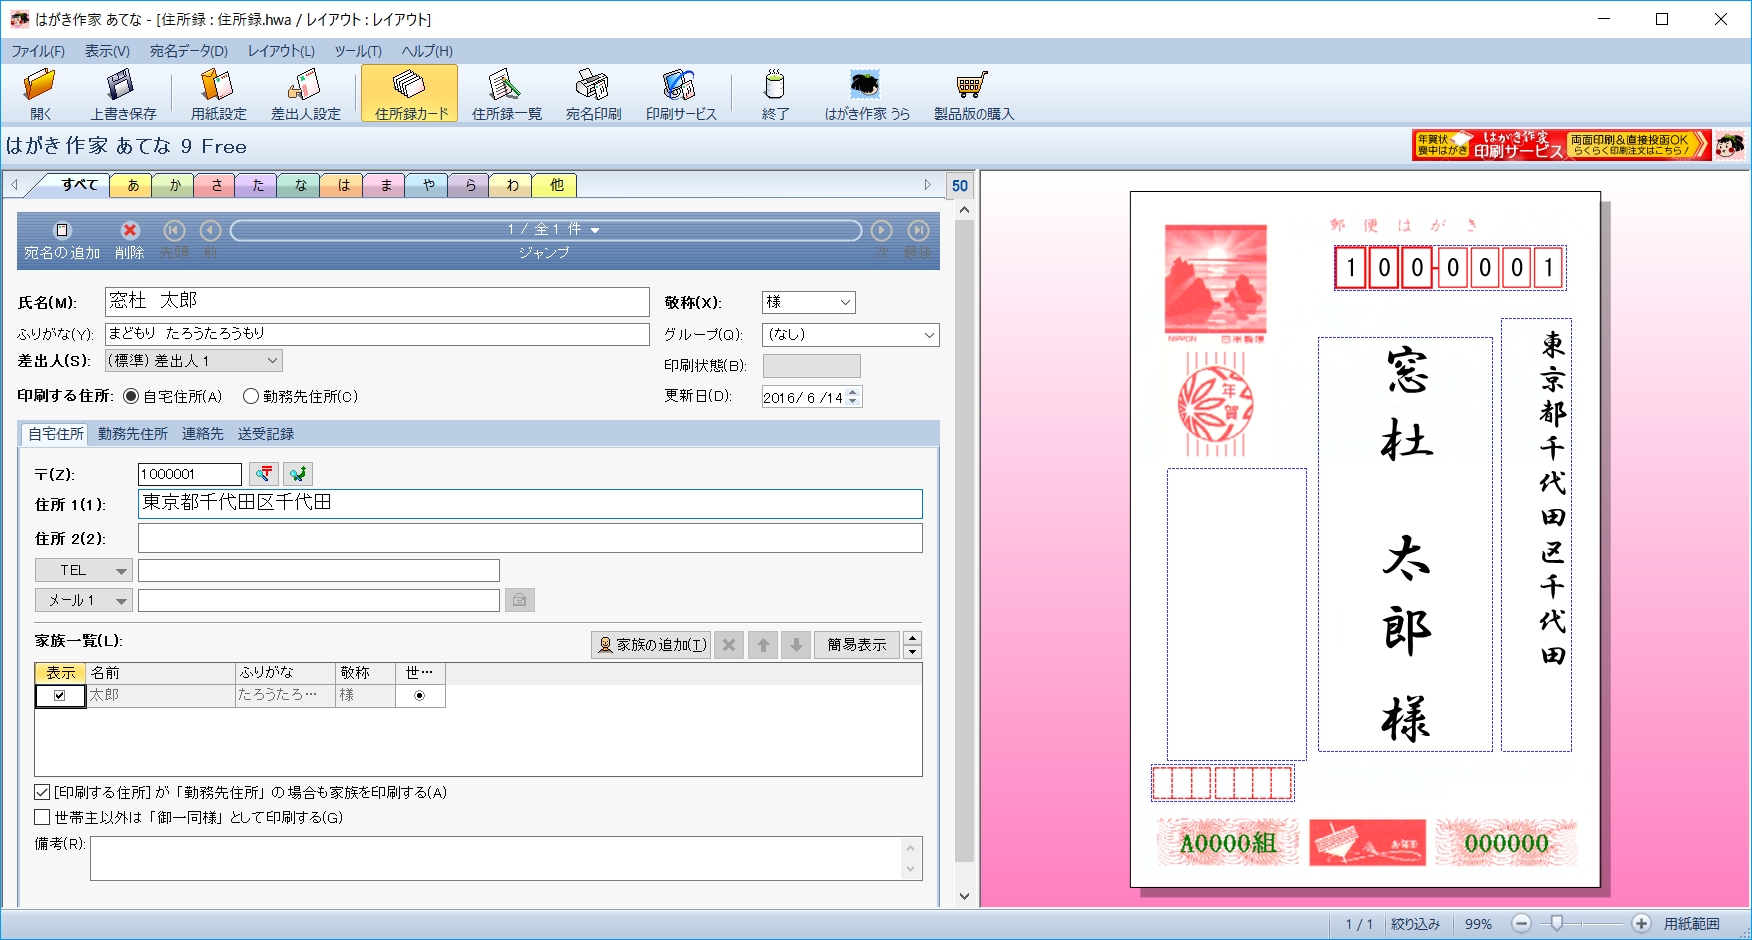Select the 住所録カード toolbar button

pyautogui.click(x=410, y=94)
